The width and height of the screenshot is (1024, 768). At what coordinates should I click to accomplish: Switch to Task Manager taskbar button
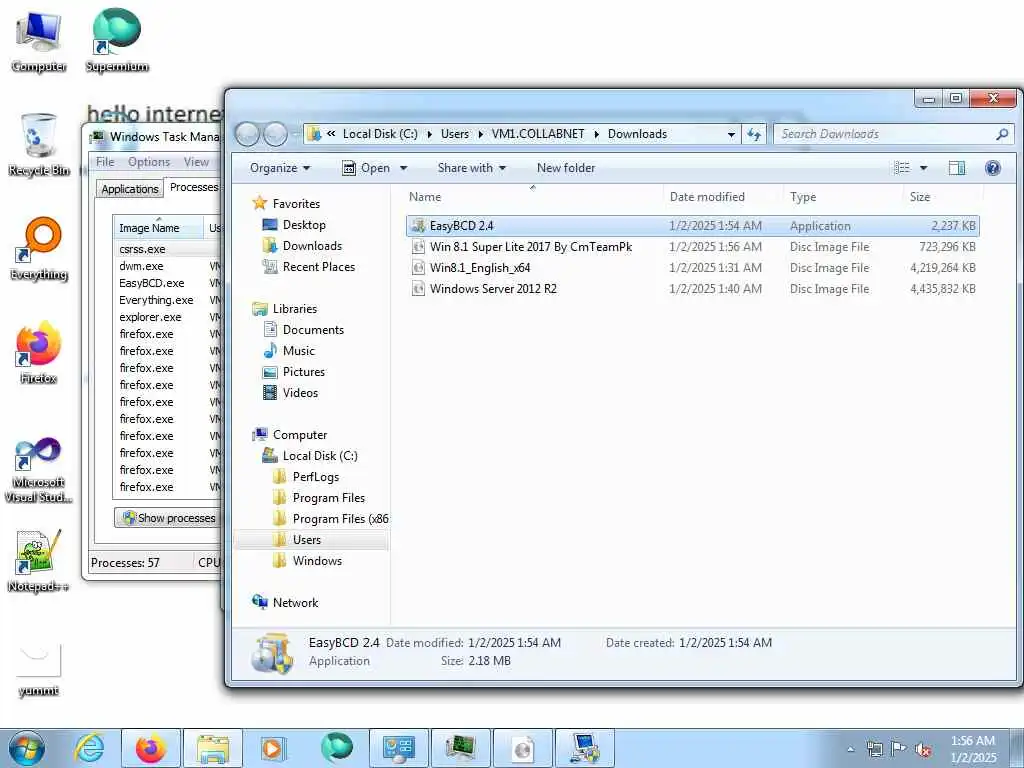coord(460,748)
